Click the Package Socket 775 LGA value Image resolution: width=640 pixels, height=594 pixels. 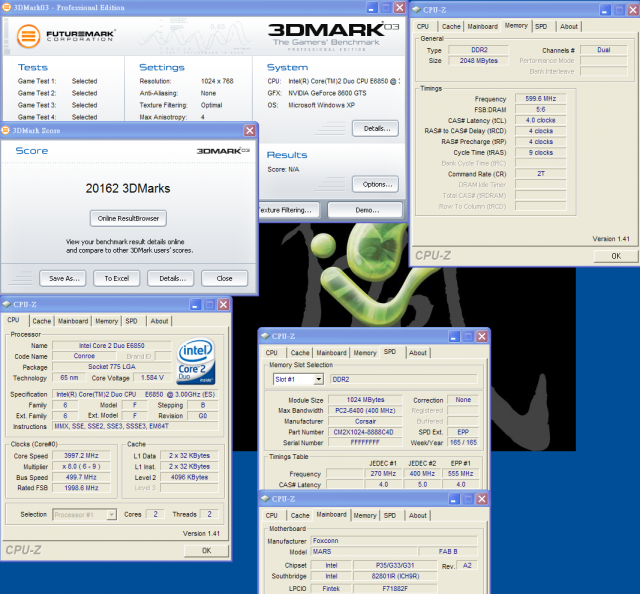(x=112, y=367)
